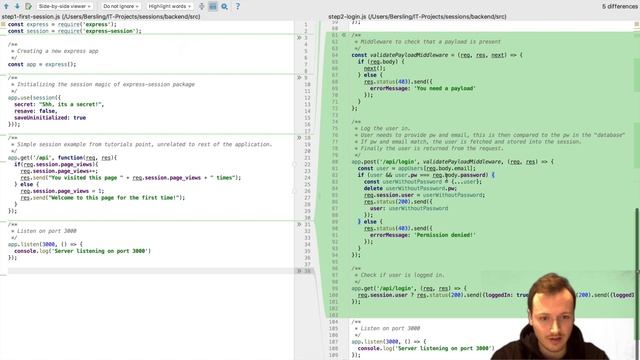This screenshot has width=640, height=360.
Task: Click the if (req.body) line
Action: pos(381,62)
